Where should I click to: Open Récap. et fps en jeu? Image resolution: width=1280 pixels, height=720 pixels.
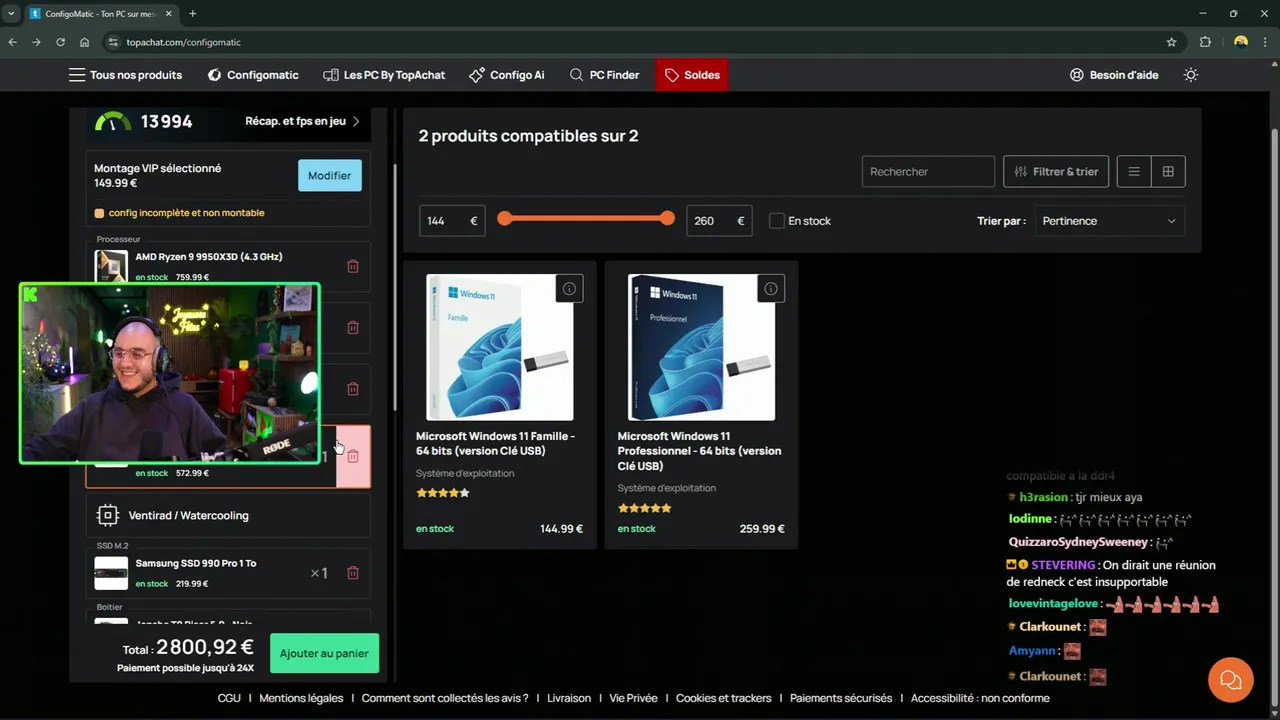[302, 121]
